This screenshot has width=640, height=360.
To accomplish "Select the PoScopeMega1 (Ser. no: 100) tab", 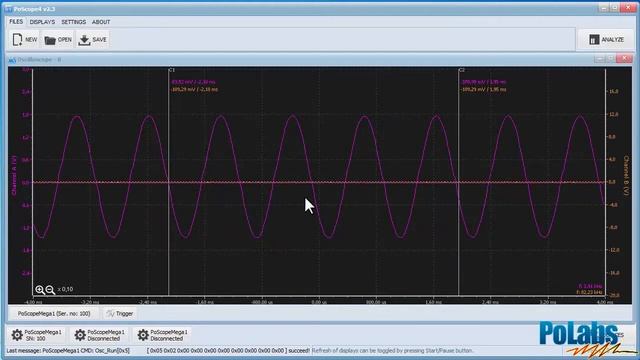I will (x=54, y=313).
